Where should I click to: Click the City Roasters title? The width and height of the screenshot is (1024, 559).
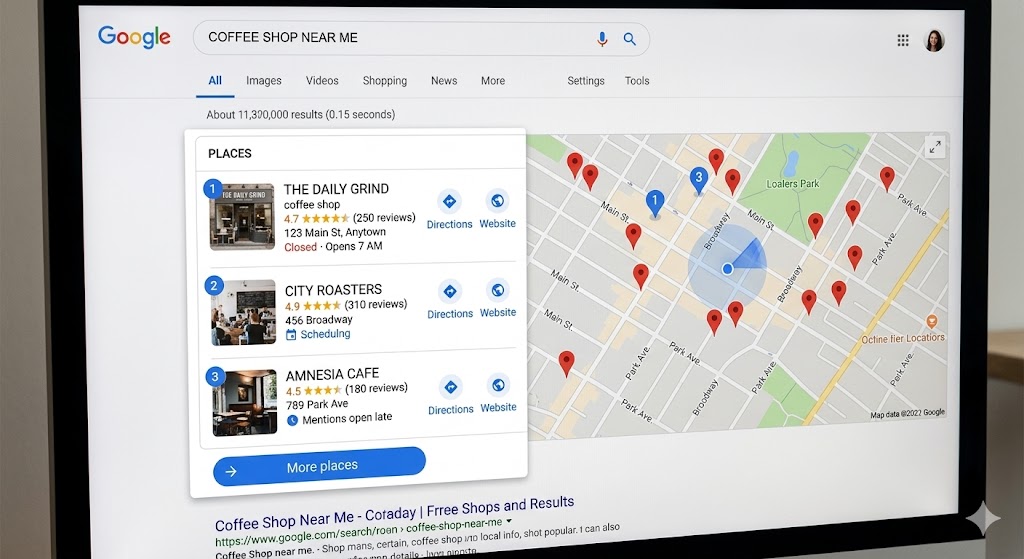point(333,289)
